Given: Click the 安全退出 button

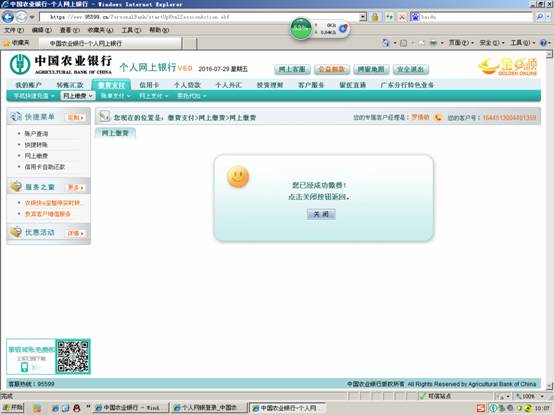Looking at the screenshot, I should coord(411,69).
